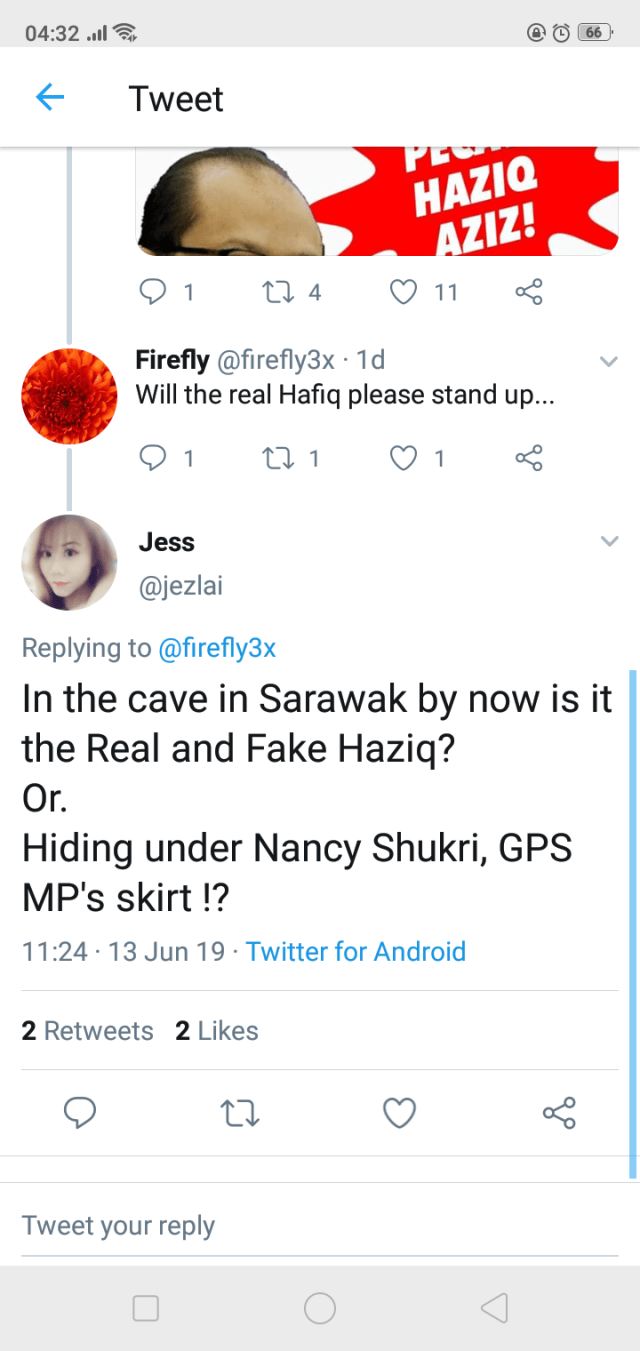Screen dimensions: 640x1351
Task: Open dropdown arrow on Firefly's tweet
Action: coord(608,361)
